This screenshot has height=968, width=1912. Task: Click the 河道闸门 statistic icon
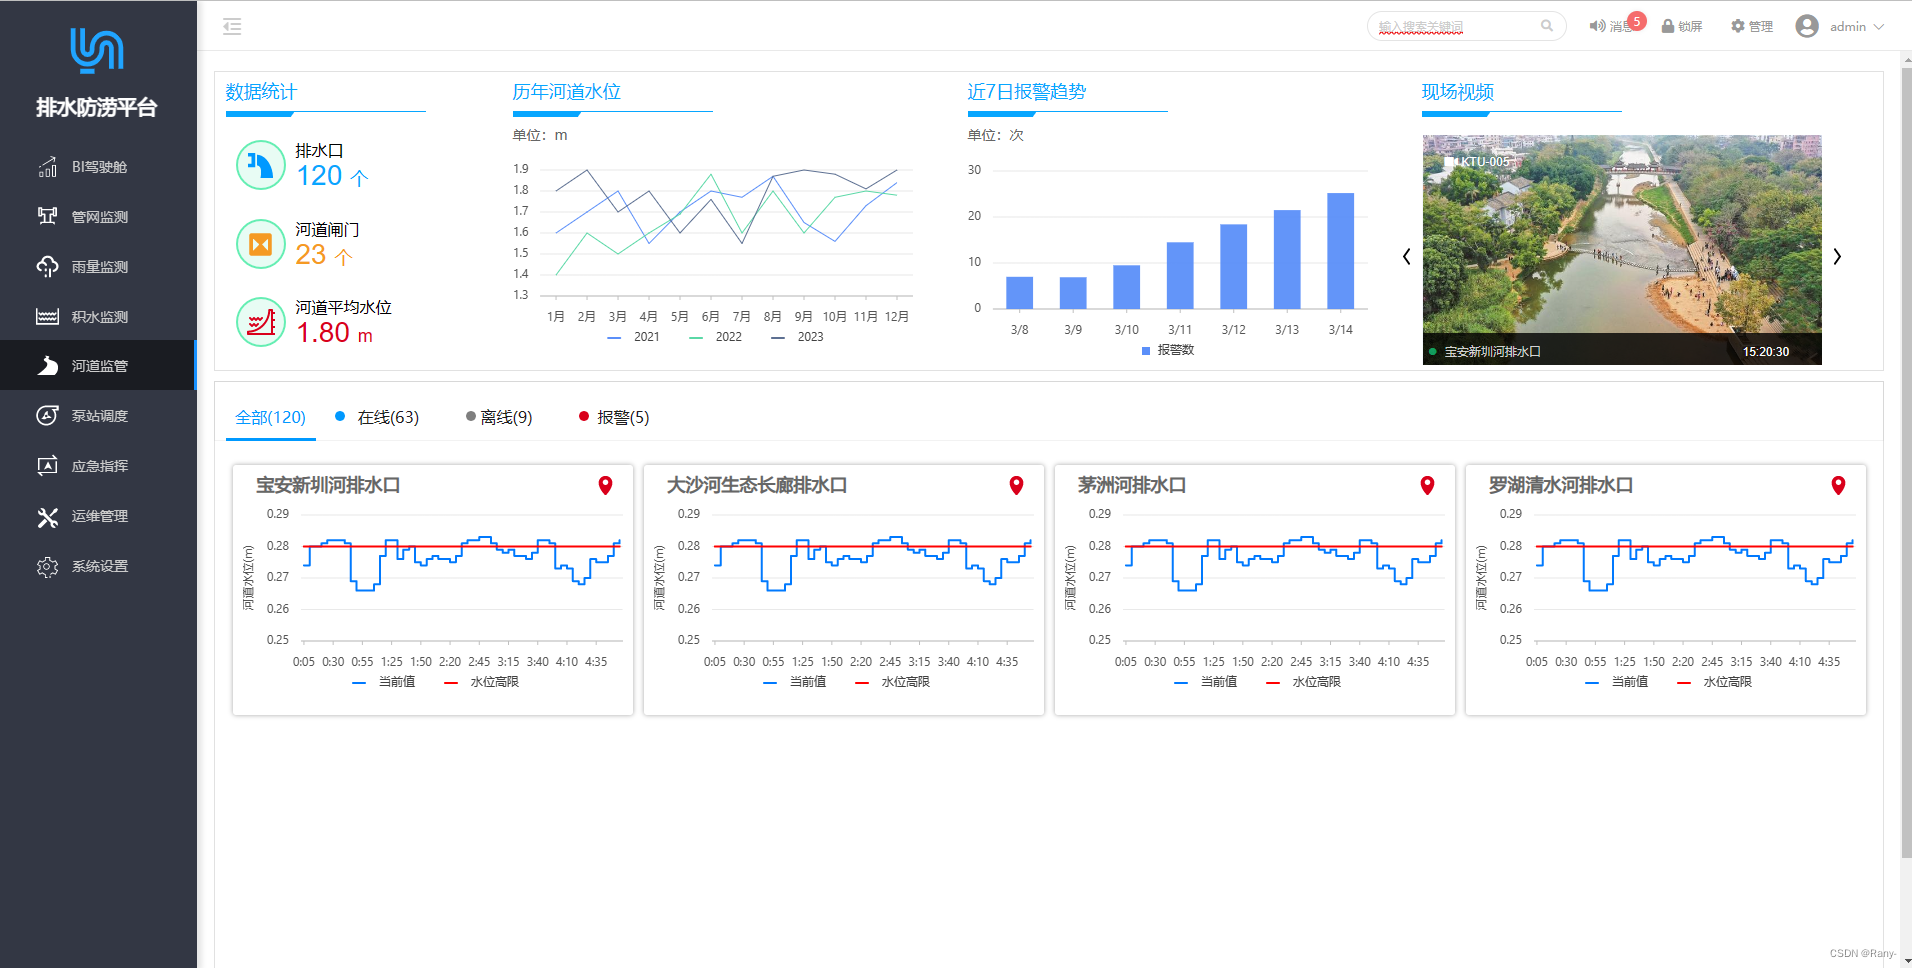(x=261, y=244)
